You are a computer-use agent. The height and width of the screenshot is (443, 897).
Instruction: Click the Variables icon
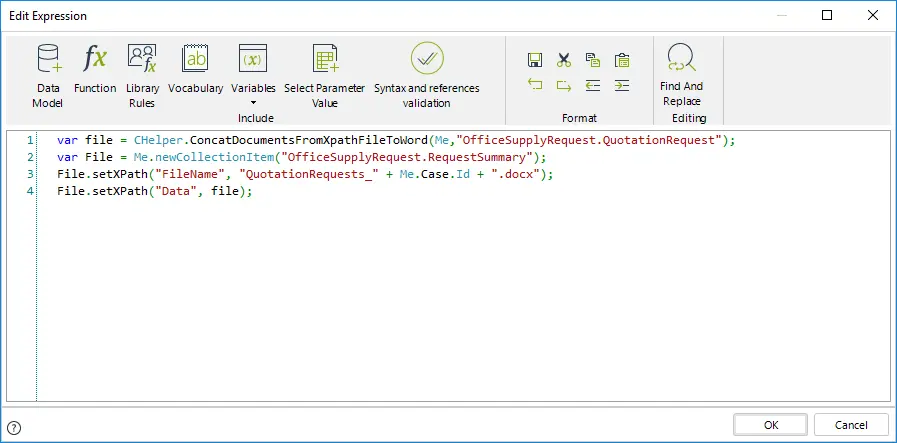[x=253, y=58]
